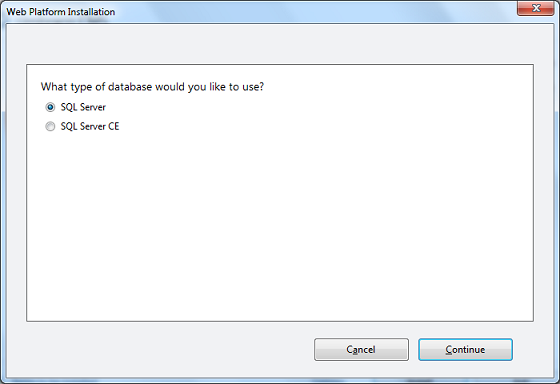Click the red X icon in title bar
The height and width of the screenshot is (384, 560).
click(x=535, y=8)
